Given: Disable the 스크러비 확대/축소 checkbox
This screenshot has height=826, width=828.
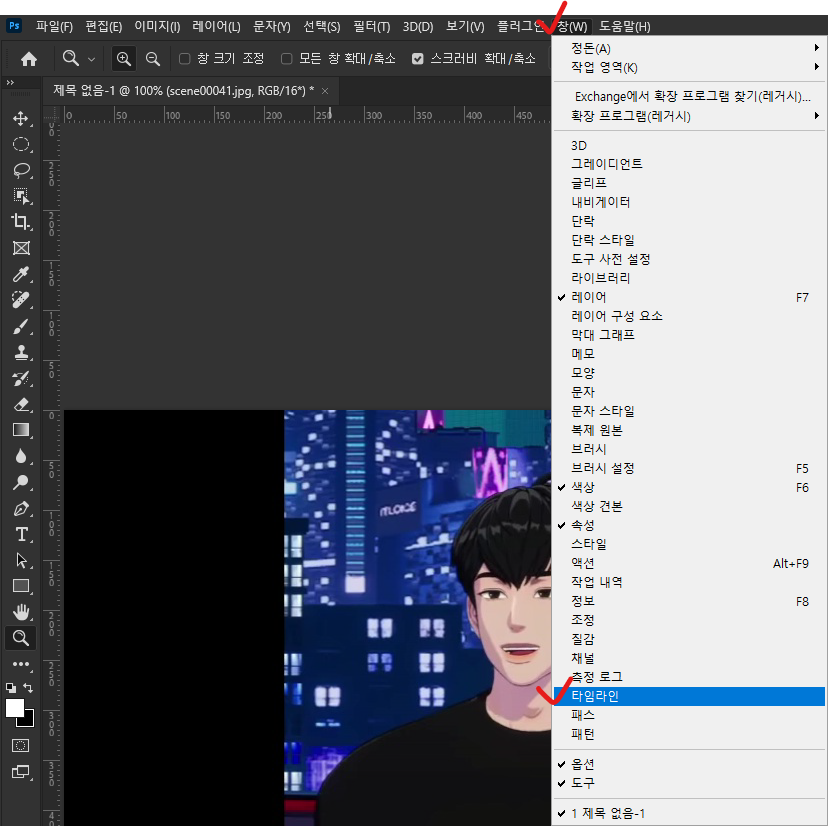Looking at the screenshot, I should (x=417, y=59).
